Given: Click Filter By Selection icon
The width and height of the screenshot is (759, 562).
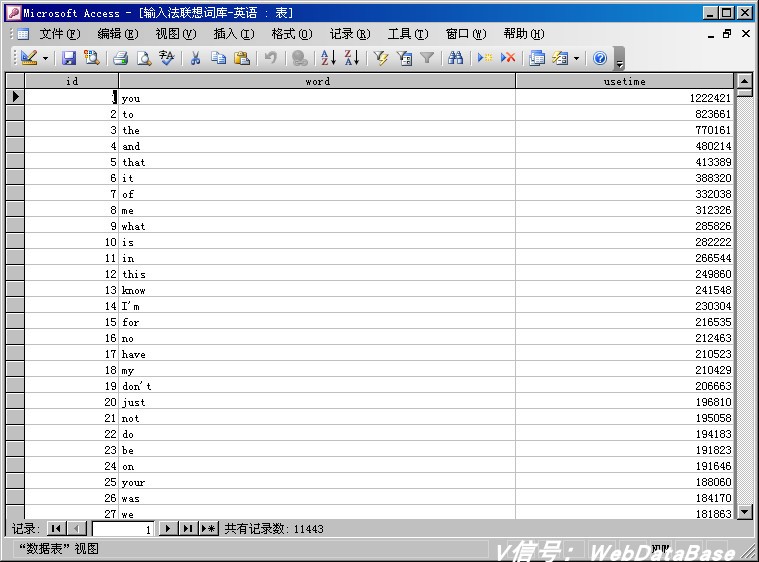Looking at the screenshot, I should [381, 58].
